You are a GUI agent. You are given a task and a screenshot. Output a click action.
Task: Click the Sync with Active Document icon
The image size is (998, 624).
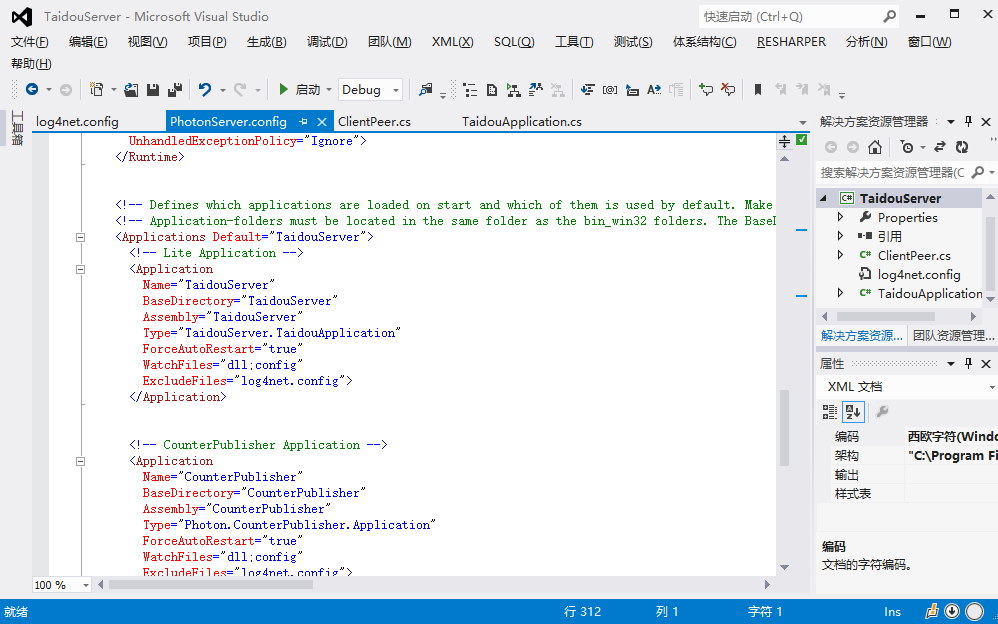[x=939, y=147]
